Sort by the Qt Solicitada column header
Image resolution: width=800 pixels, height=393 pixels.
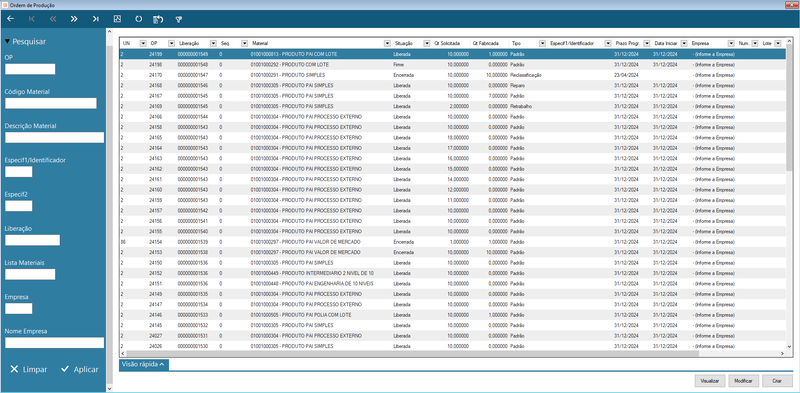[x=447, y=43]
